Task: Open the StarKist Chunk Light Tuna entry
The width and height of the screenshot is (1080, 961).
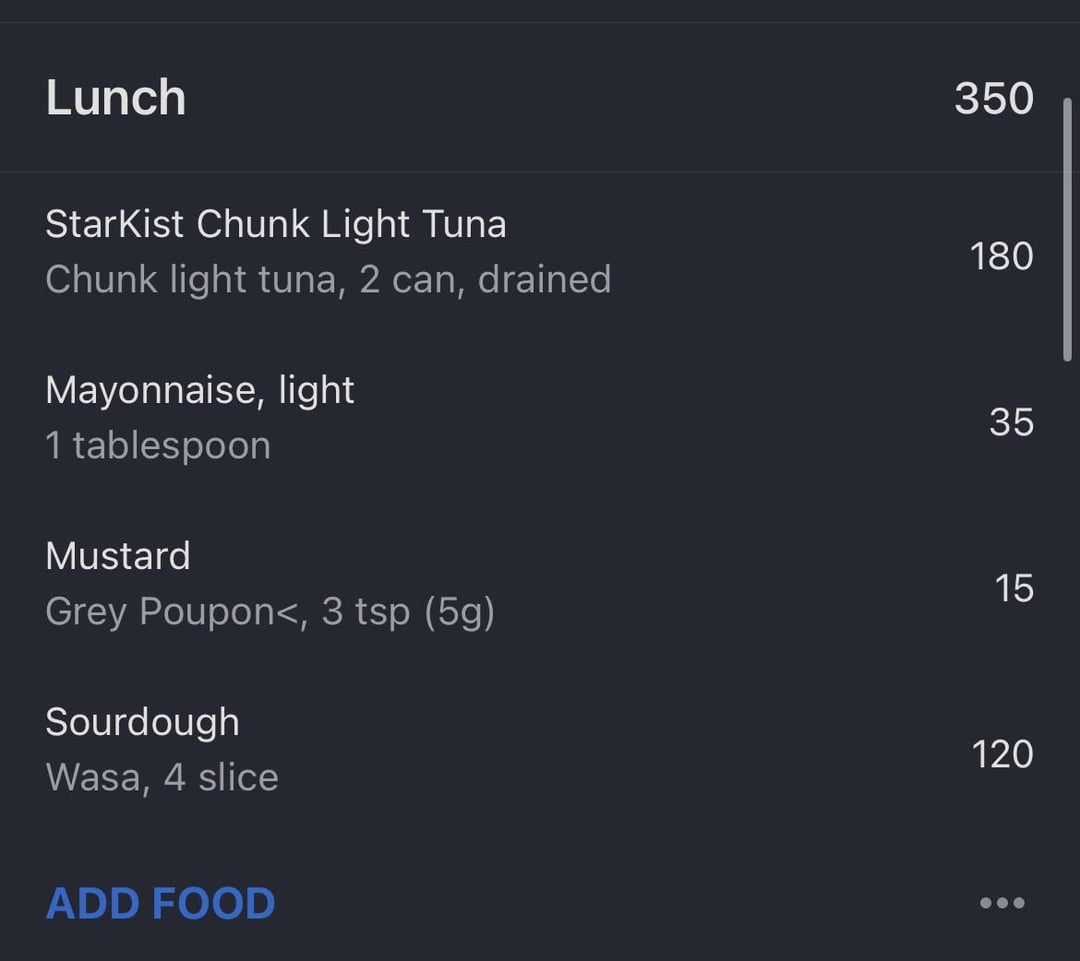Action: pos(540,251)
